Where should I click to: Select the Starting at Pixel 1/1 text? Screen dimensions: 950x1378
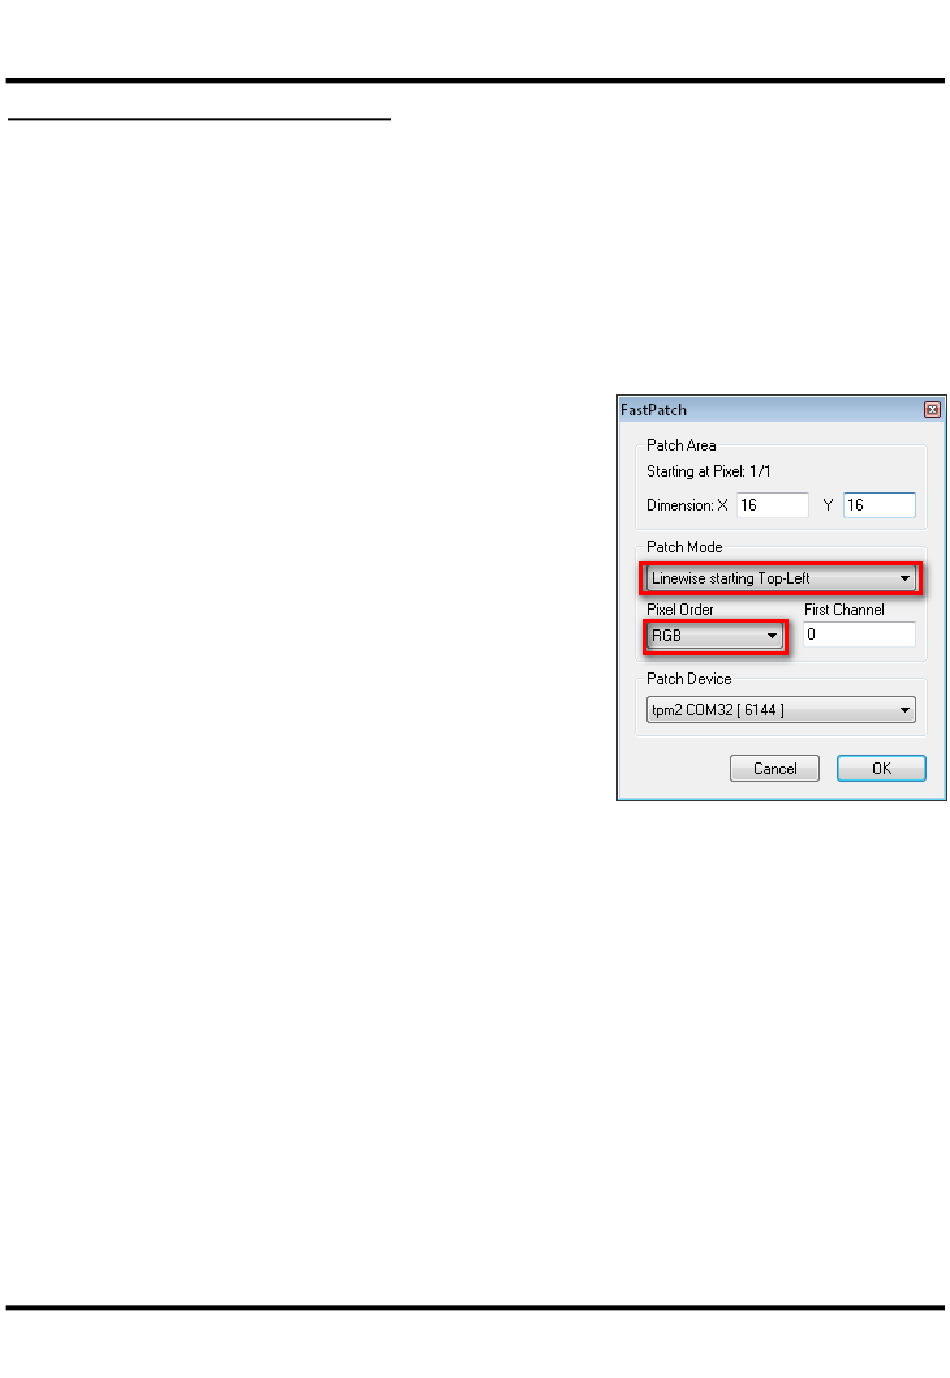pyautogui.click(x=708, y=471)
